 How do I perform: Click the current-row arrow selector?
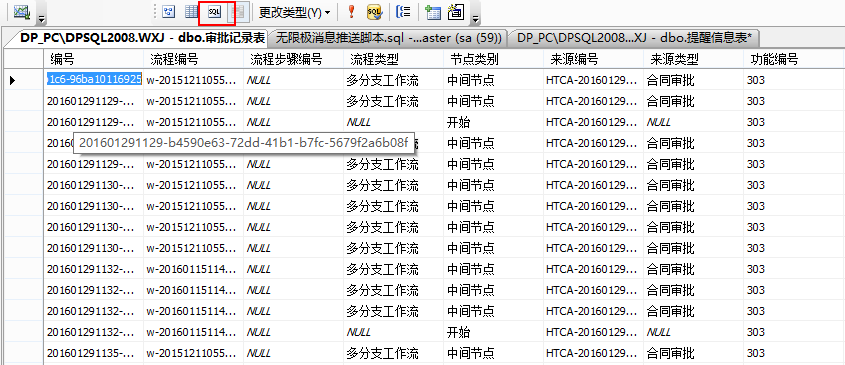coord(13,80)
